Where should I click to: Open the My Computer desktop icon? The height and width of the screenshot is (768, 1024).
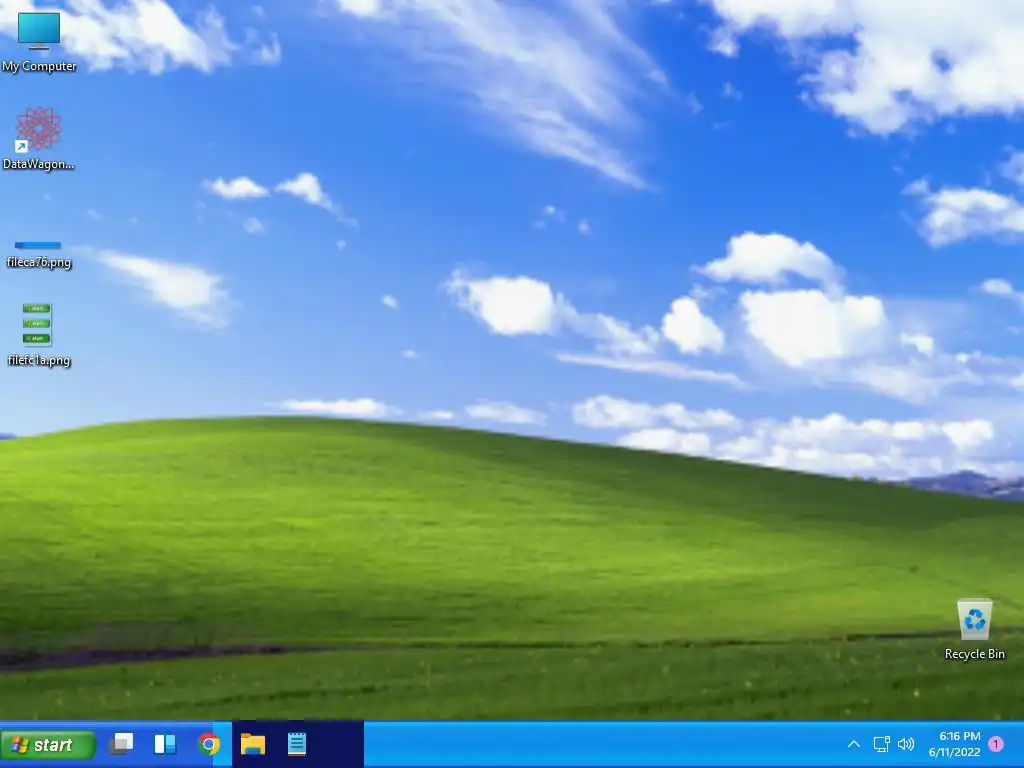click(39, 31)
